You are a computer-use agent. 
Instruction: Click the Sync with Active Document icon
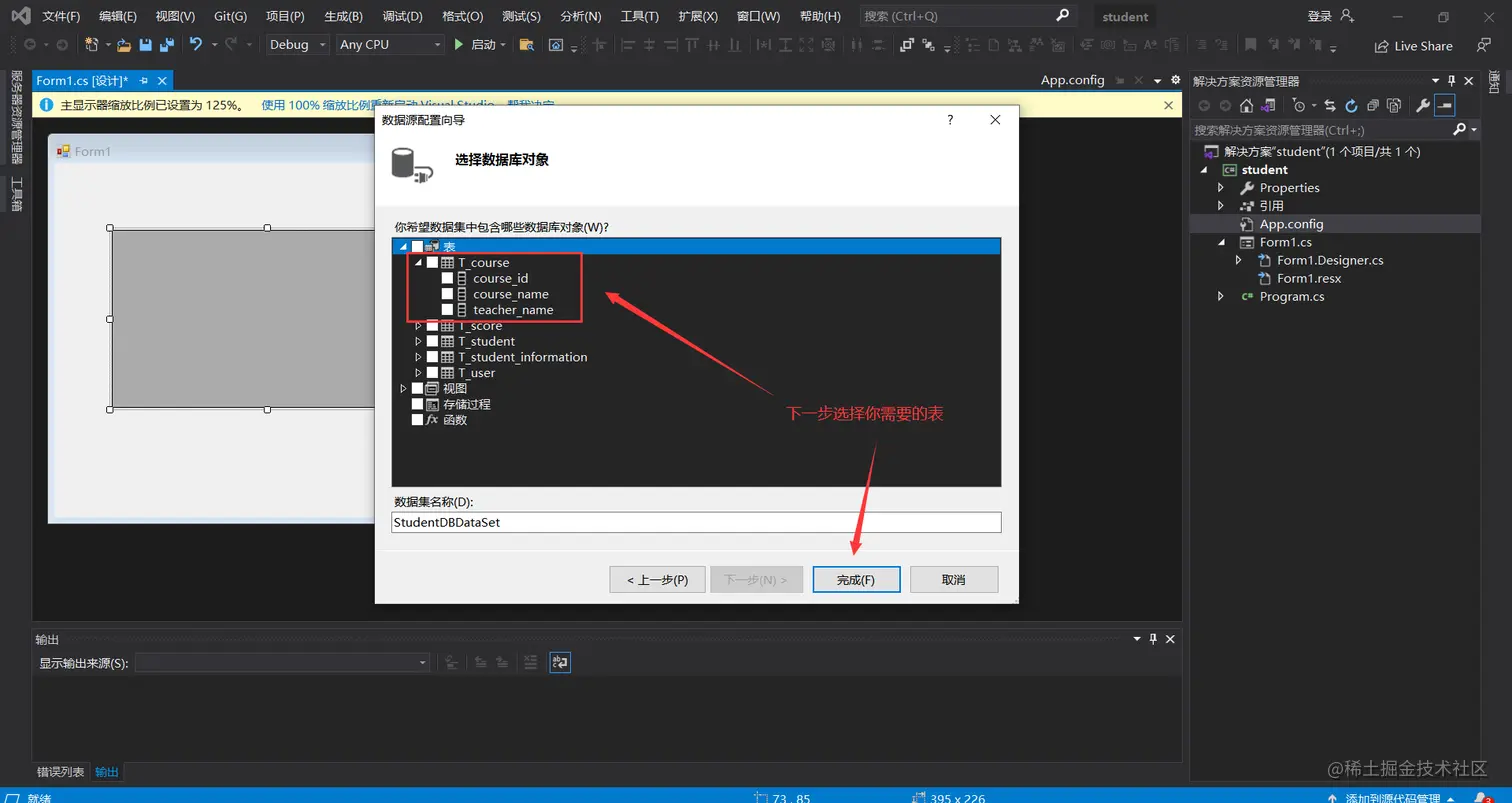tap(1330, 105)
